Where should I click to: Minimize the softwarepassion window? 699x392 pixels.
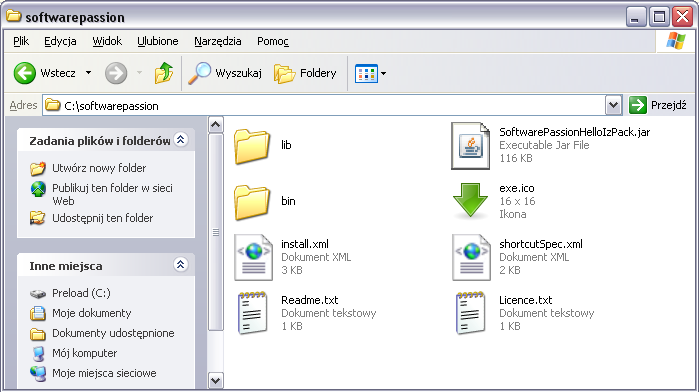[636, 17]
